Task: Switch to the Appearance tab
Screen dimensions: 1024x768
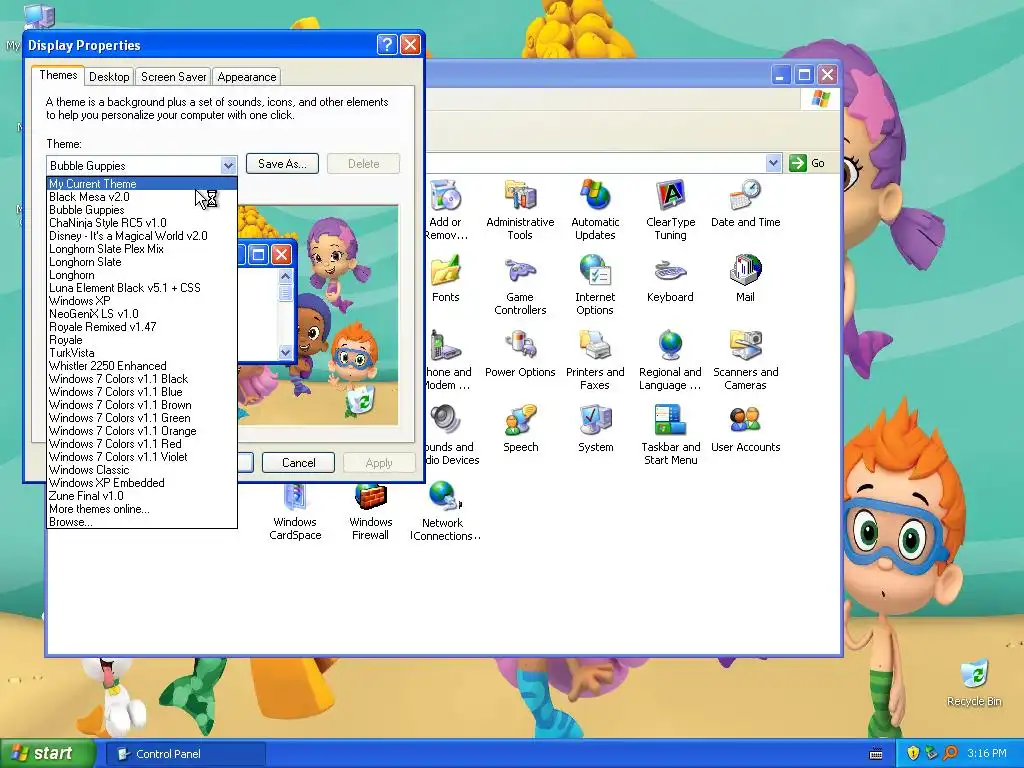Action: 247,76
